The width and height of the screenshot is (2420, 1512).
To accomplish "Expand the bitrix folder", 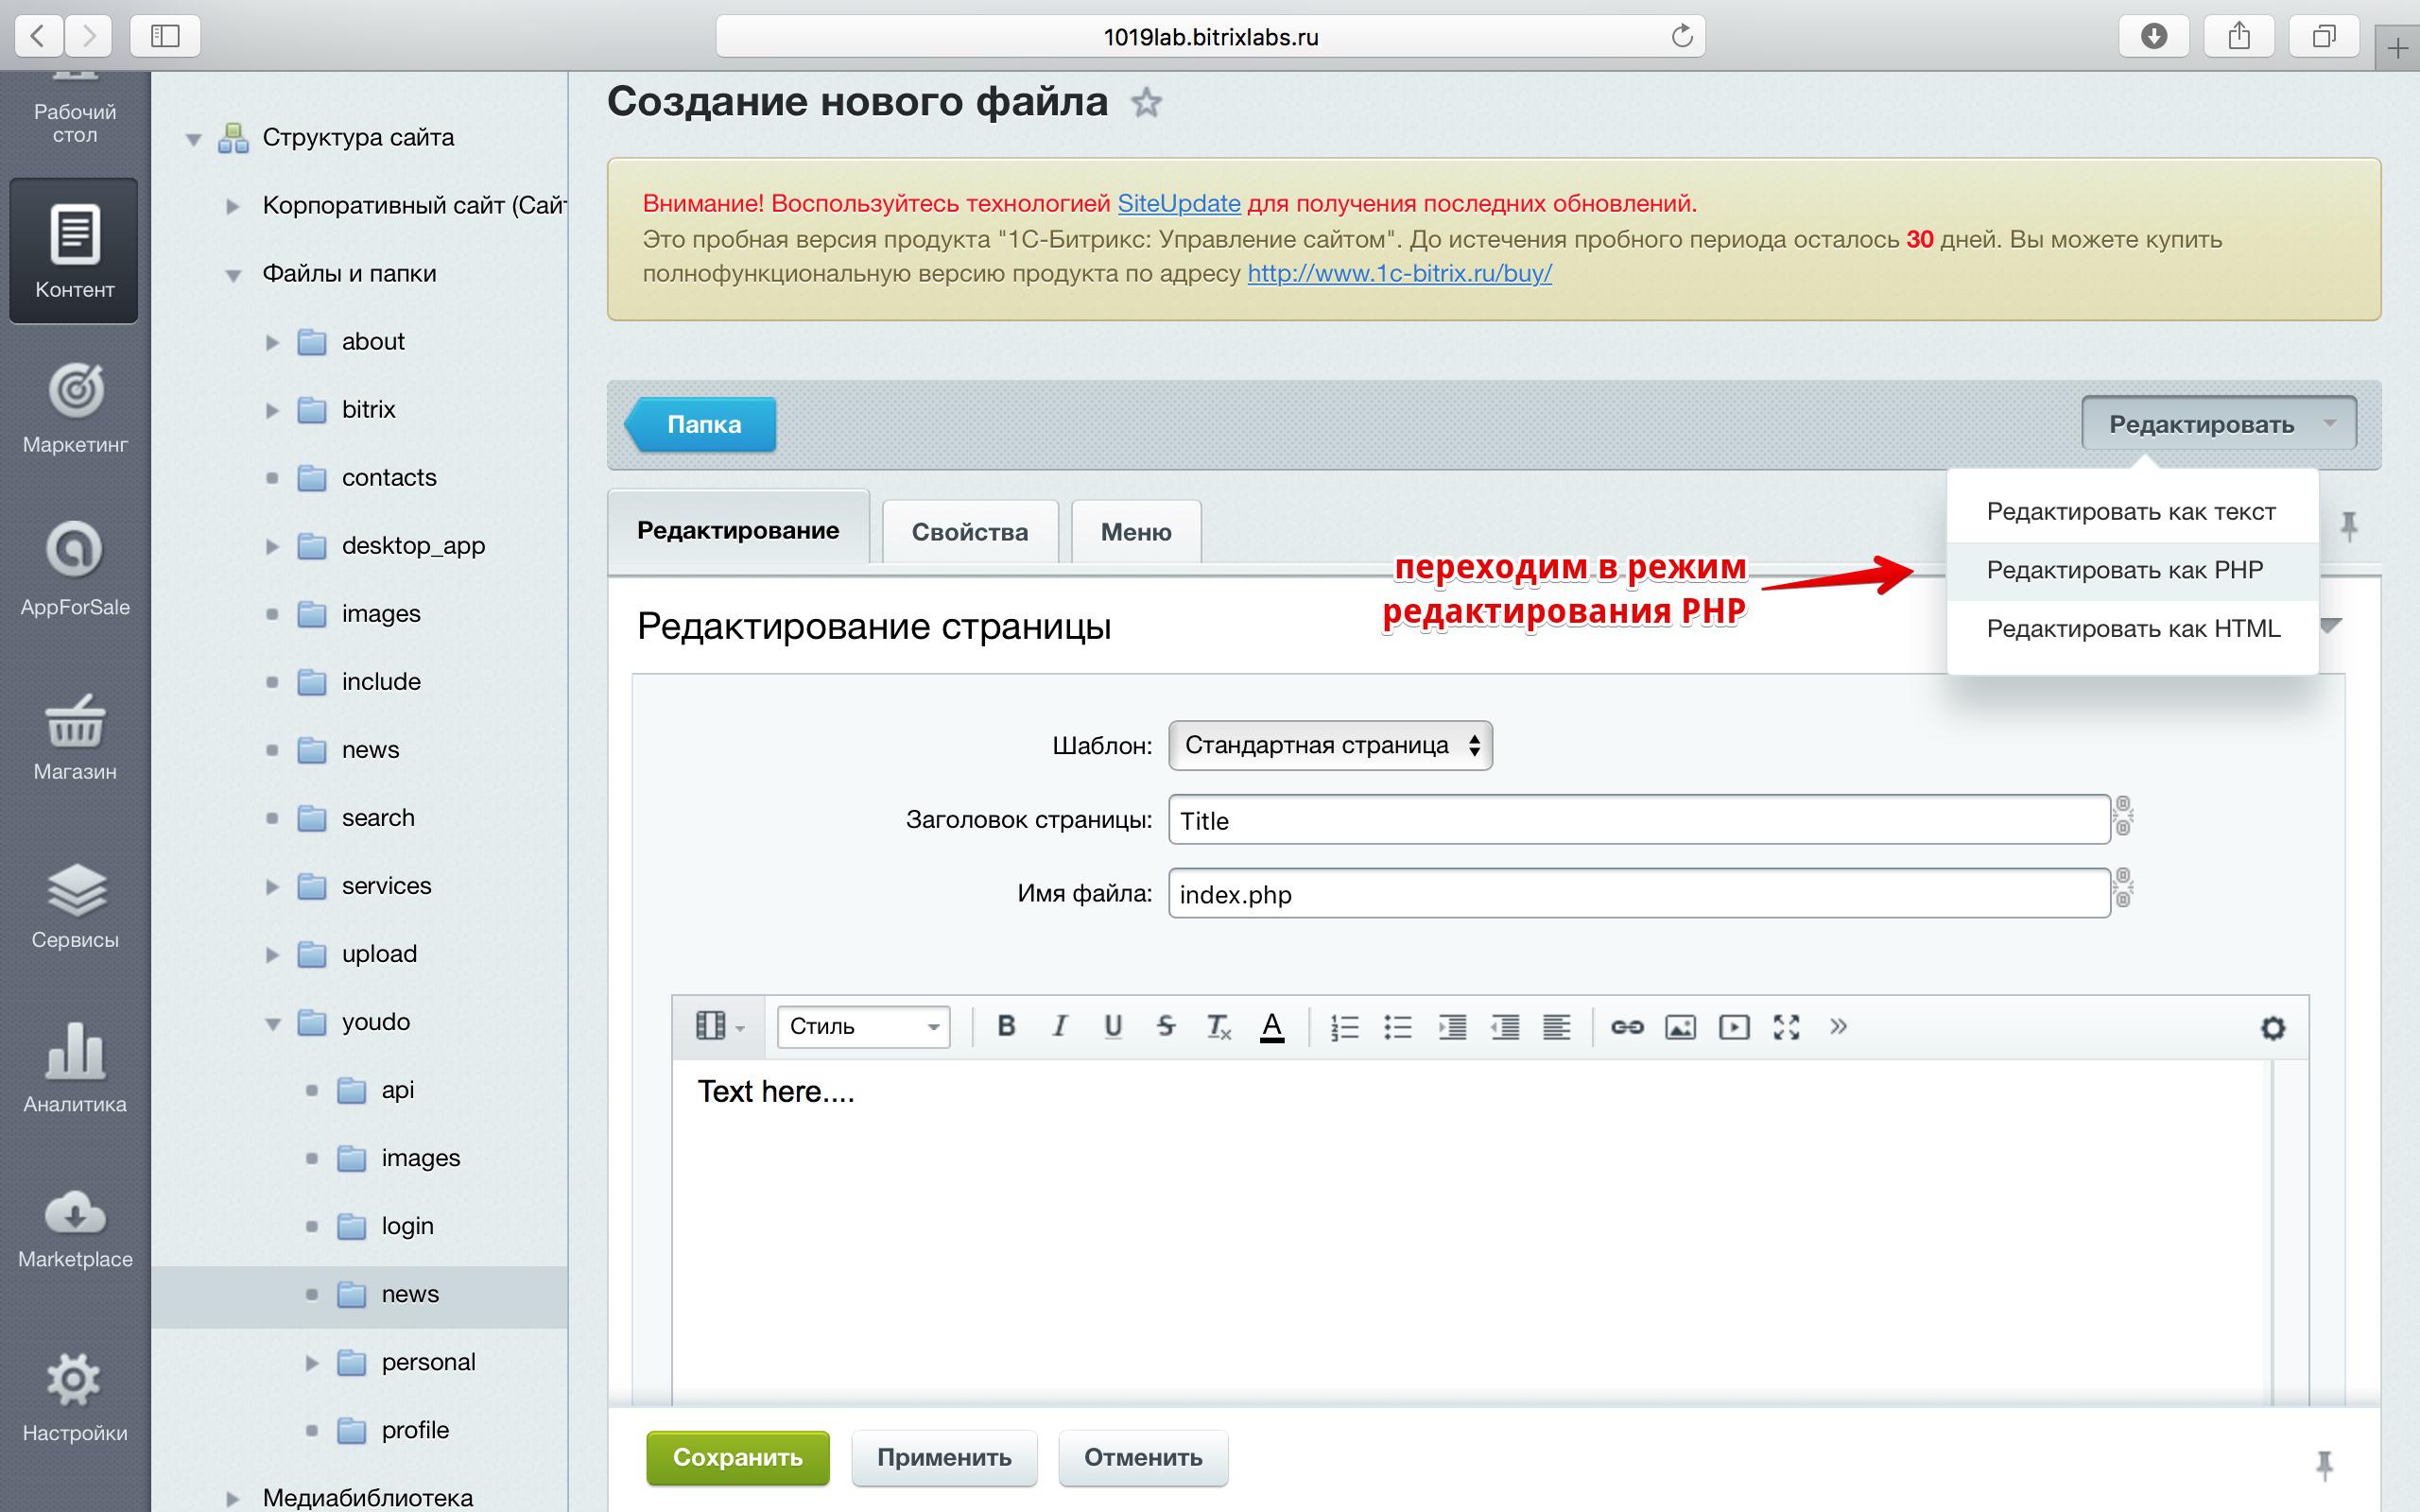I will point(272,411).
